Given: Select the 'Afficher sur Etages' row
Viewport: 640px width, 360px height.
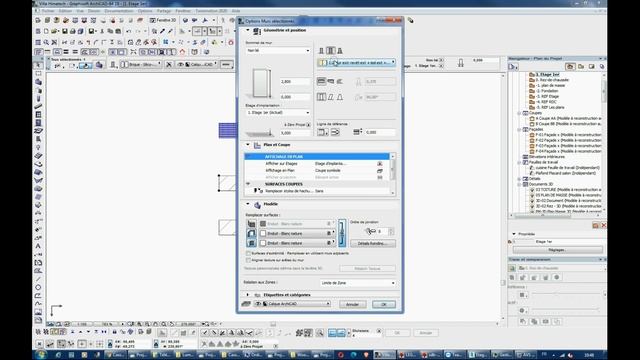Looking at the screenshot, I should coord(318,164).
